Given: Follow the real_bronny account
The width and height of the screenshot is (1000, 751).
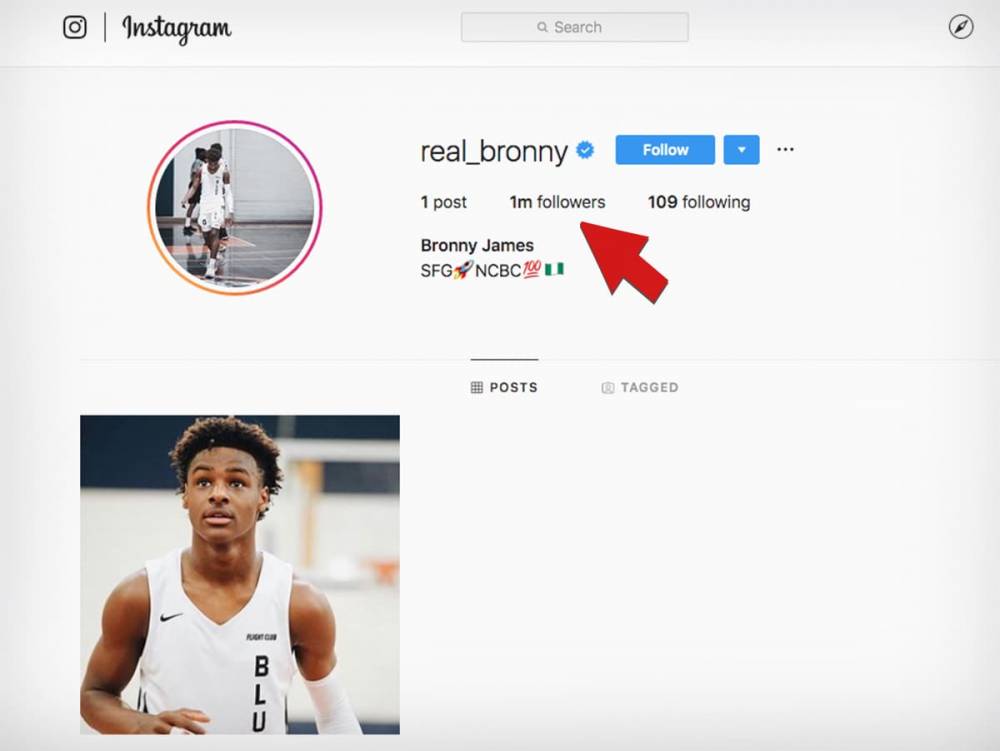Looking at the screenshot, I should pos(665,150).
